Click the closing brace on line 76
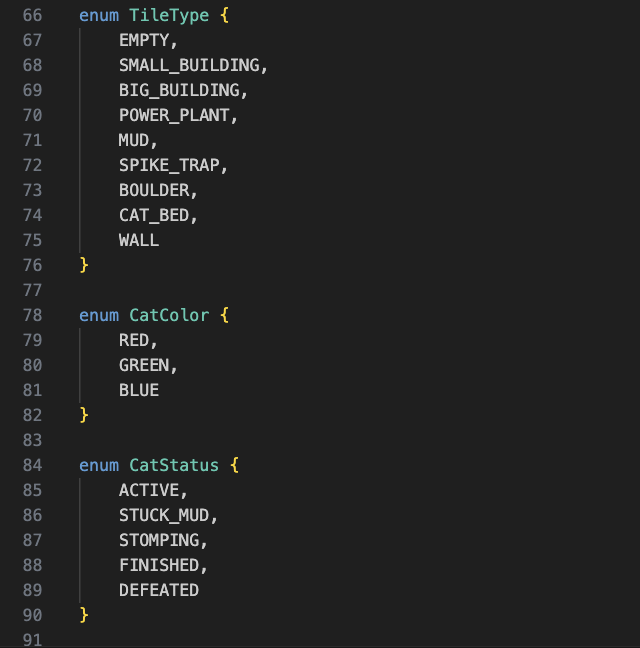Viewport: 640px width, 648px height. click(x=84, y=266)
